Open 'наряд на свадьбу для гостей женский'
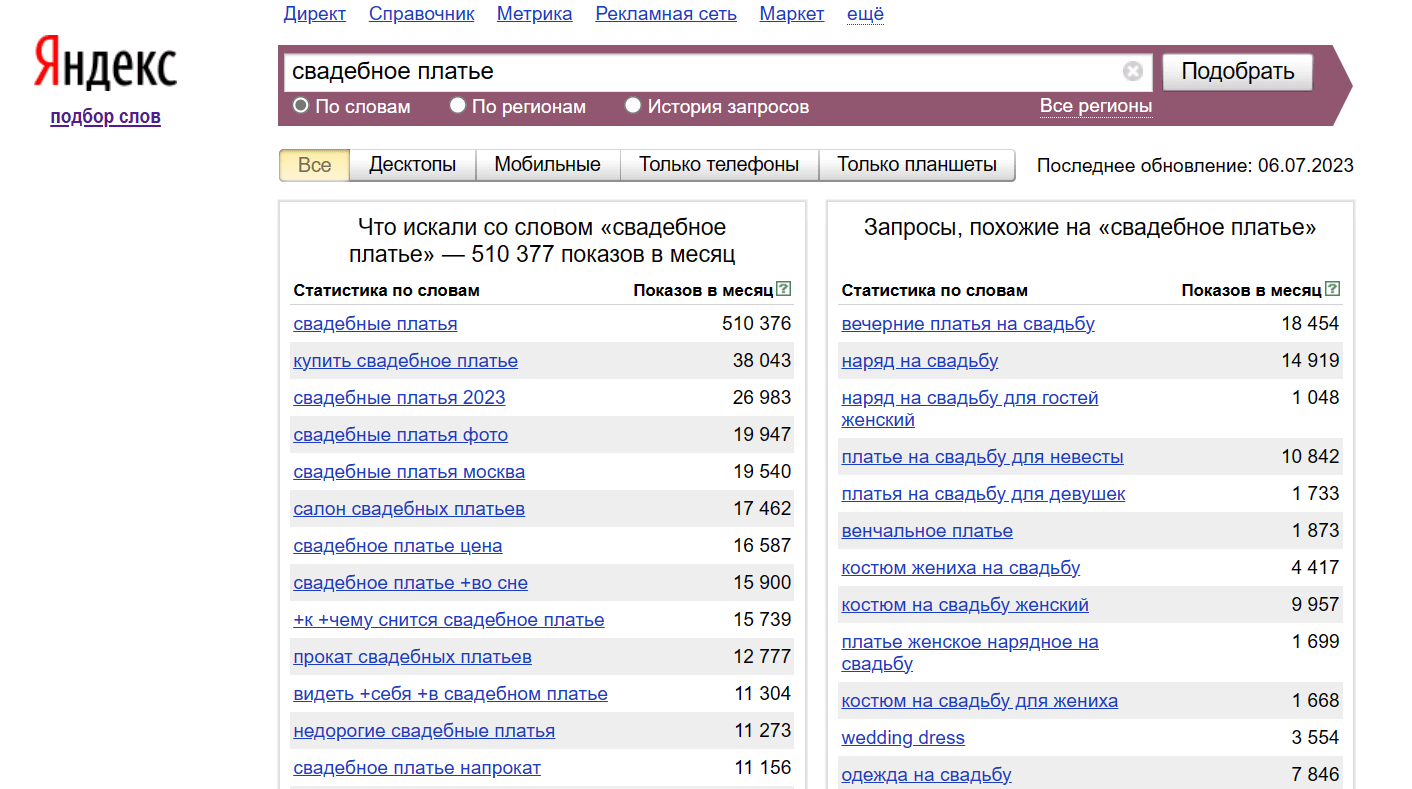This screenshot has height=789, width=1412. pyautogui.click(x=970, y=409)
